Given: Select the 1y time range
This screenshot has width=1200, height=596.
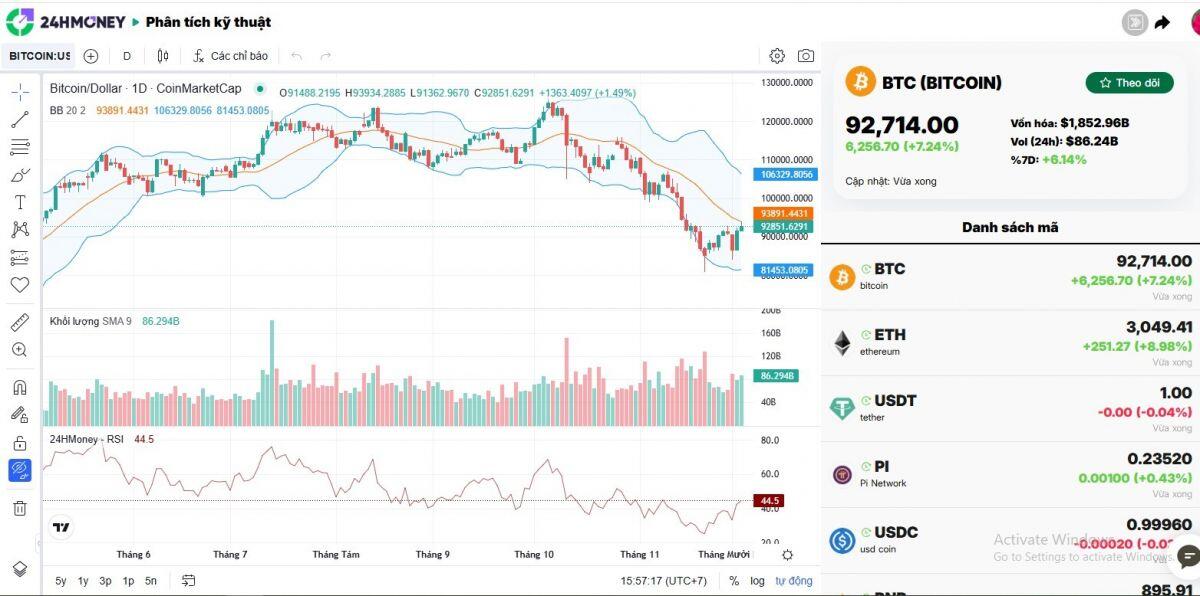Looking at the screenshot, I should [x=83, y=580].
